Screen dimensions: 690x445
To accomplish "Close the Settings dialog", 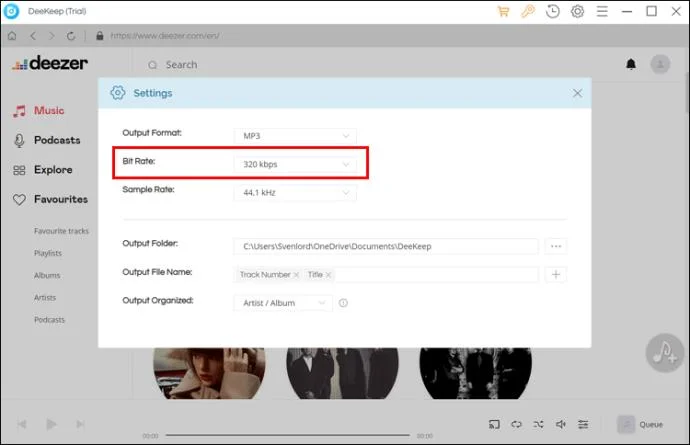I will click(x=577, y=93).
